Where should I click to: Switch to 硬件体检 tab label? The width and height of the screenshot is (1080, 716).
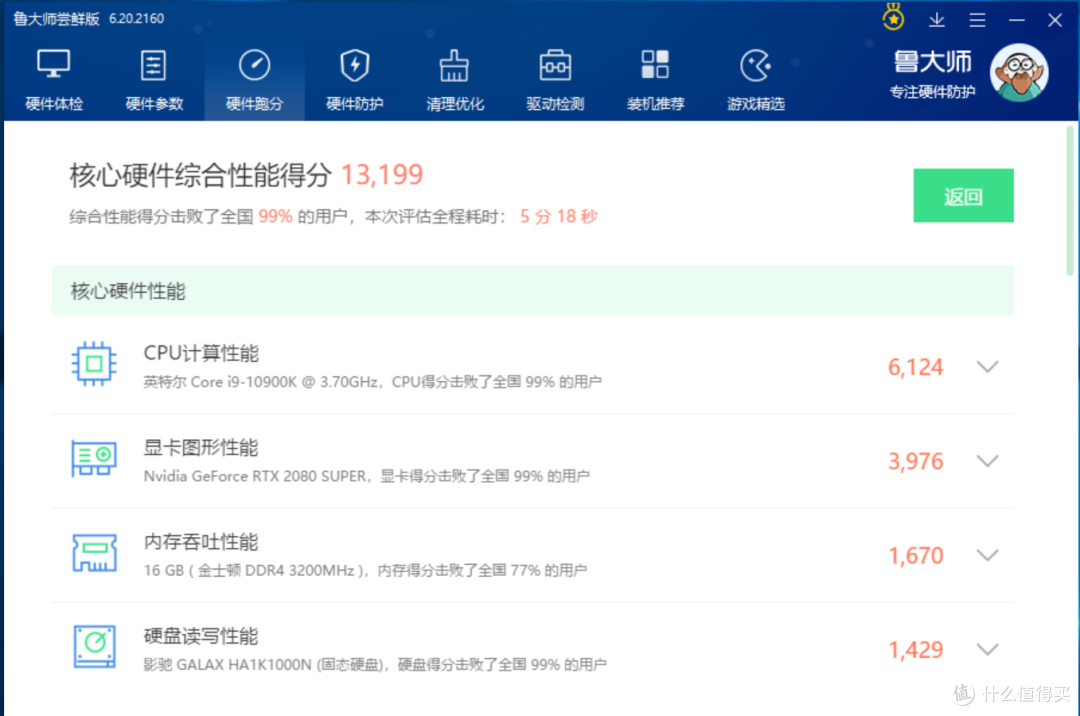point(54,104)
